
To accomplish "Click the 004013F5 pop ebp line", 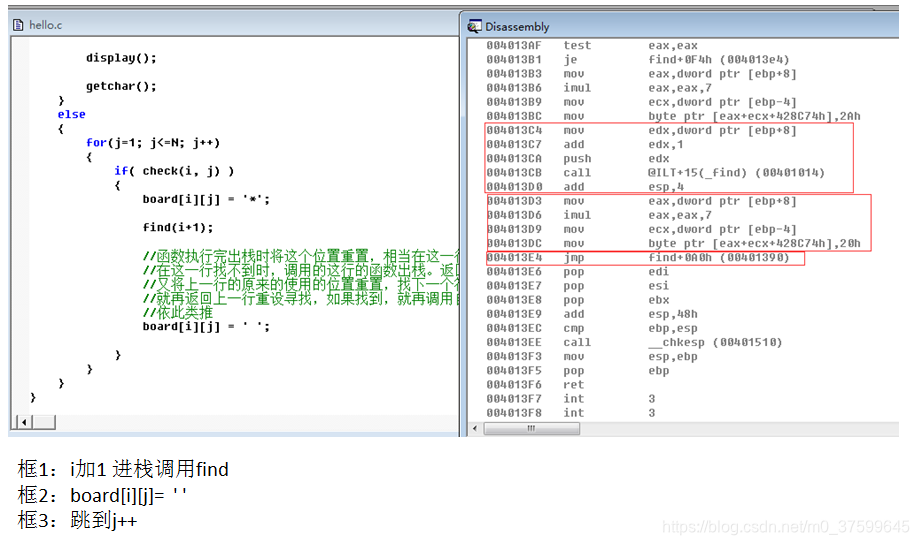I will pos(578,371).
